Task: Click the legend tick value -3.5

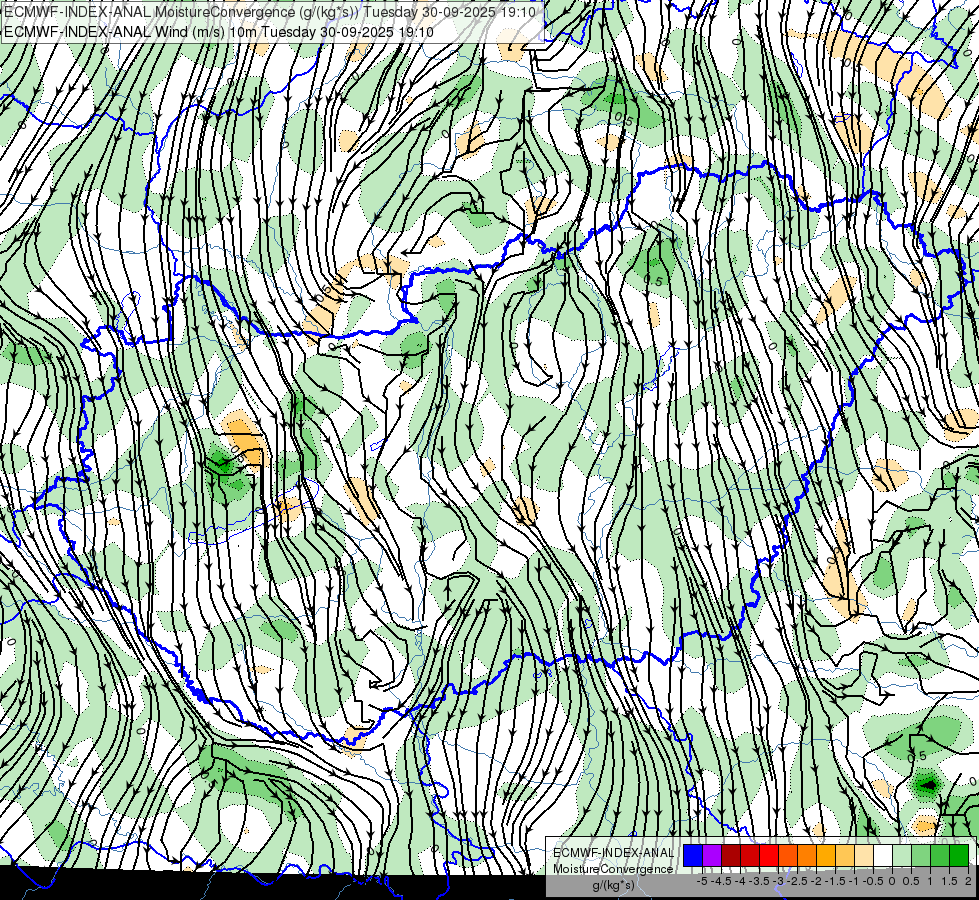Action: [759, 881]
